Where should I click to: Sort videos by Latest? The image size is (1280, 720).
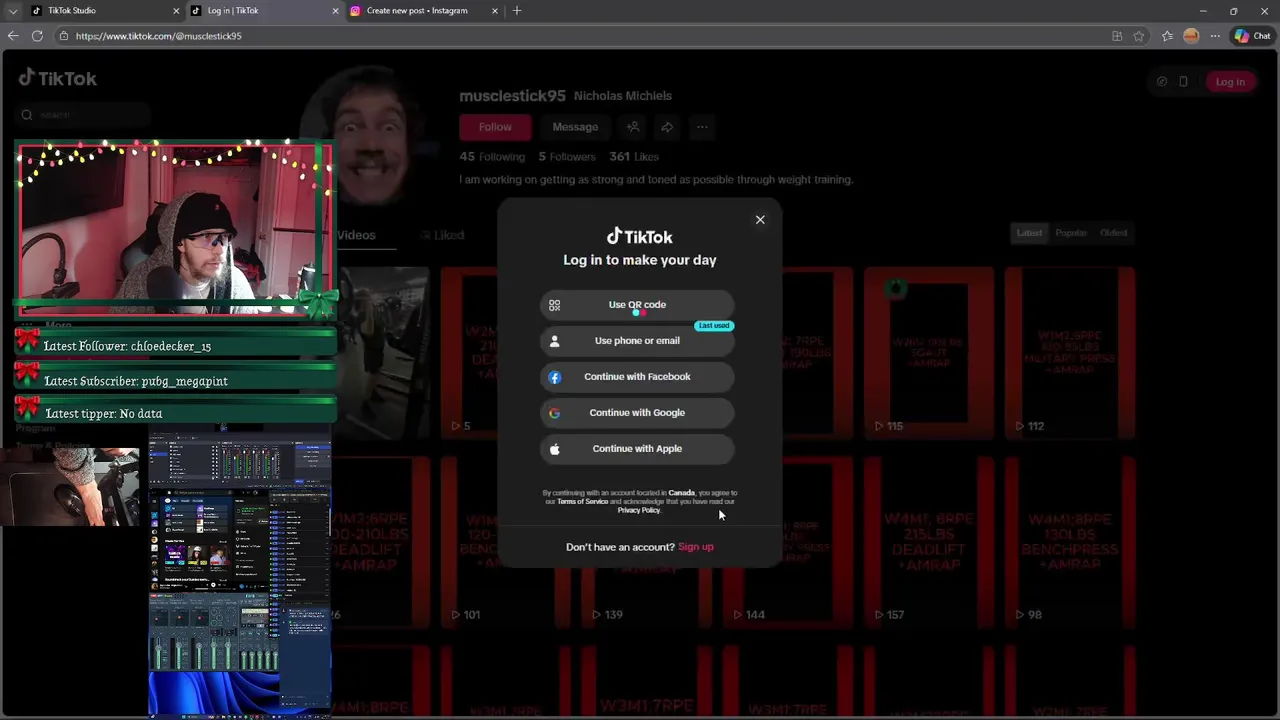pyautogui.click(x=1029, y=233)
